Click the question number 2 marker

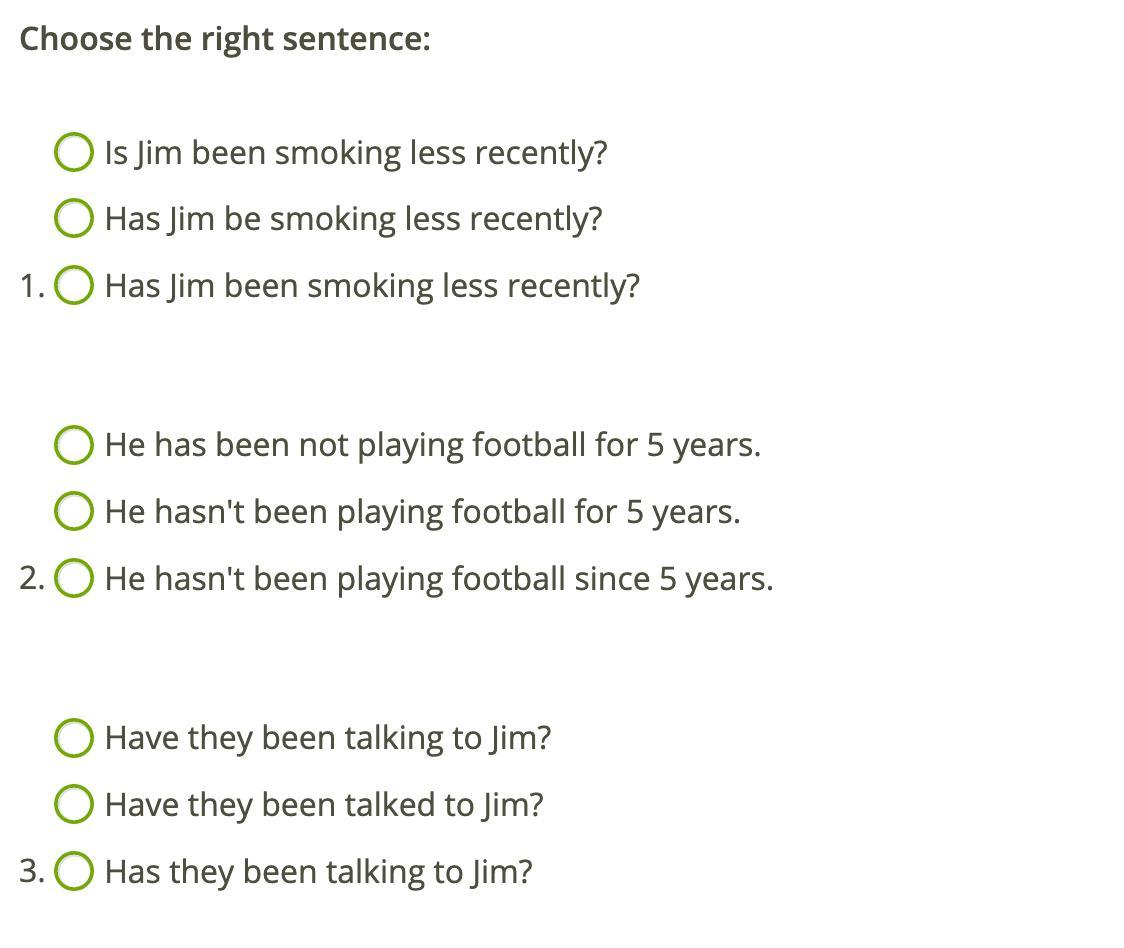pos(32,578)
